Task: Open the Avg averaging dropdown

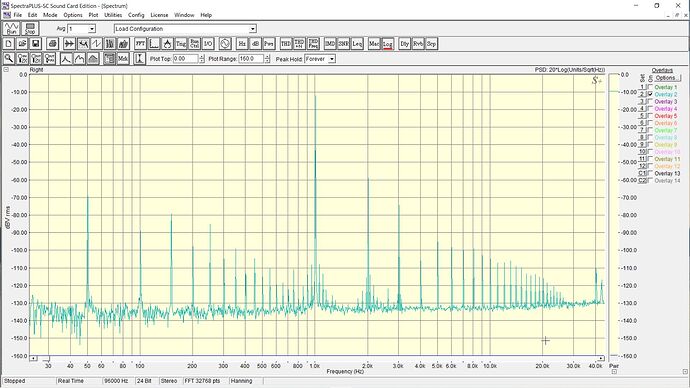Action: (92, 29)
